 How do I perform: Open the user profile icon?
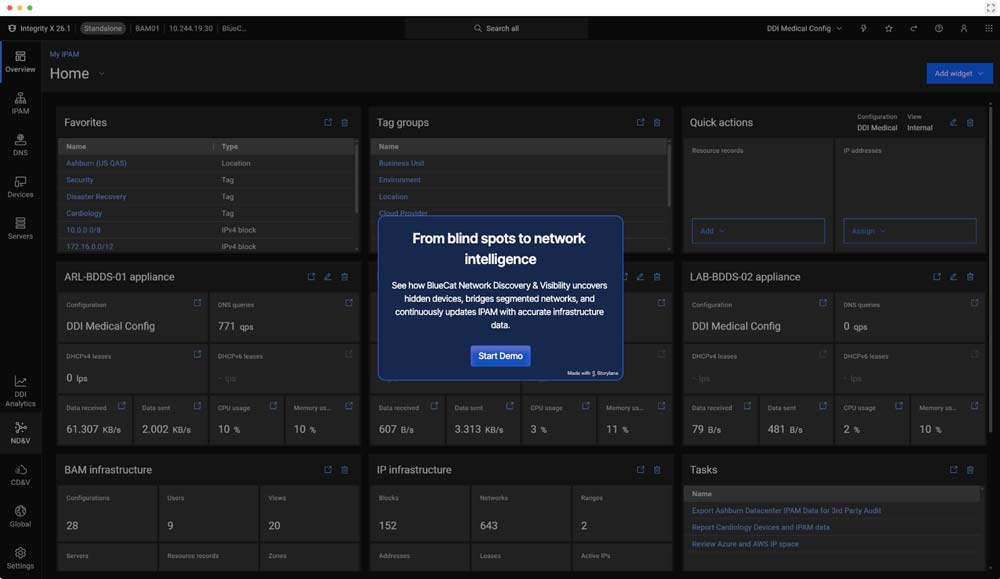(964, 29)
